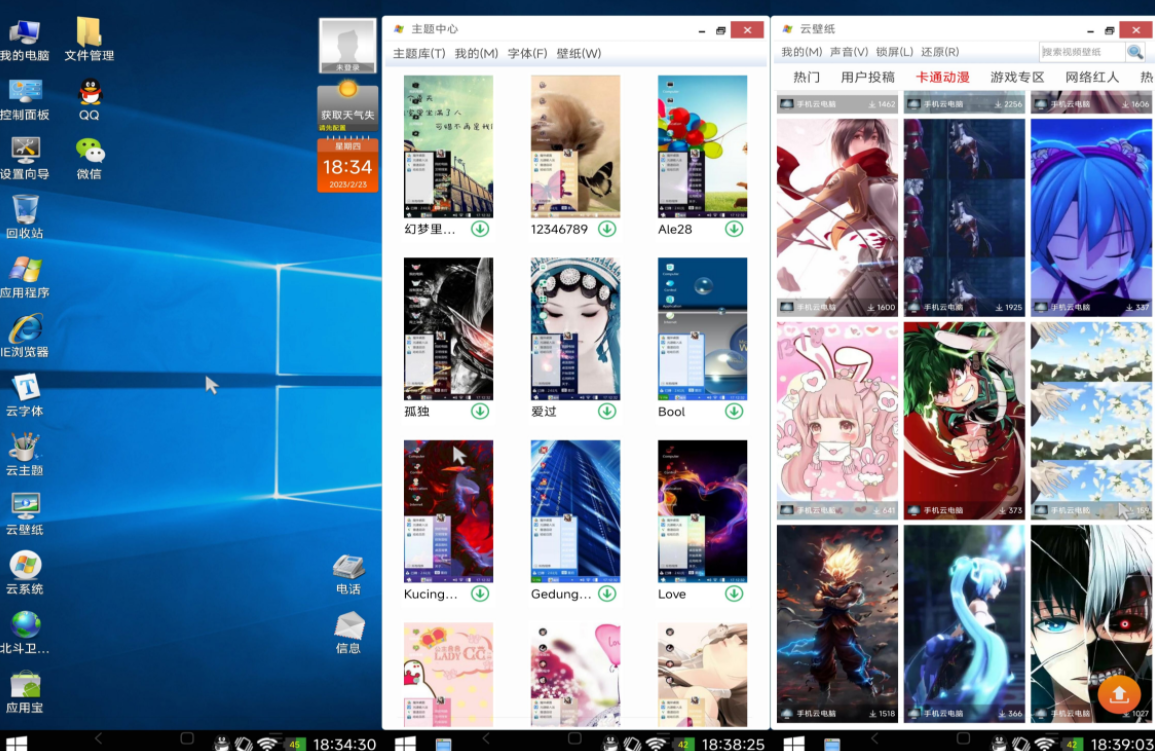
Task: Open 还原(R) menu in 云壁纸
Action: (x=940, y=52)
